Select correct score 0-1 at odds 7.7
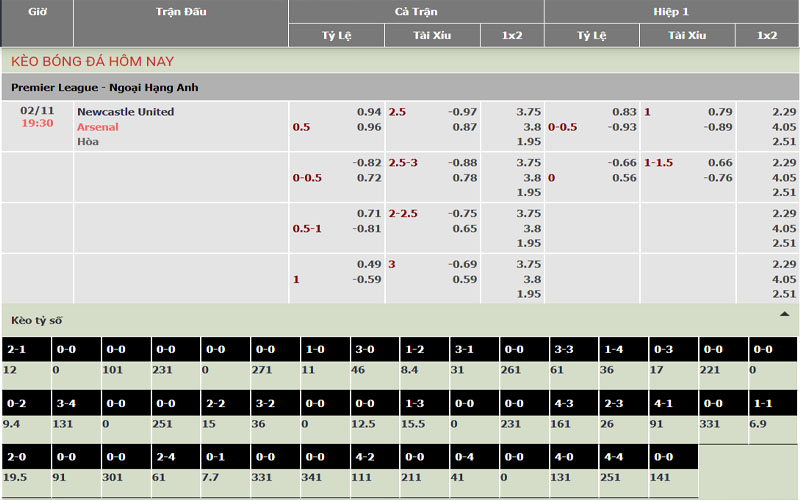This screenshot has height=500, width=800. pos(211,478)
